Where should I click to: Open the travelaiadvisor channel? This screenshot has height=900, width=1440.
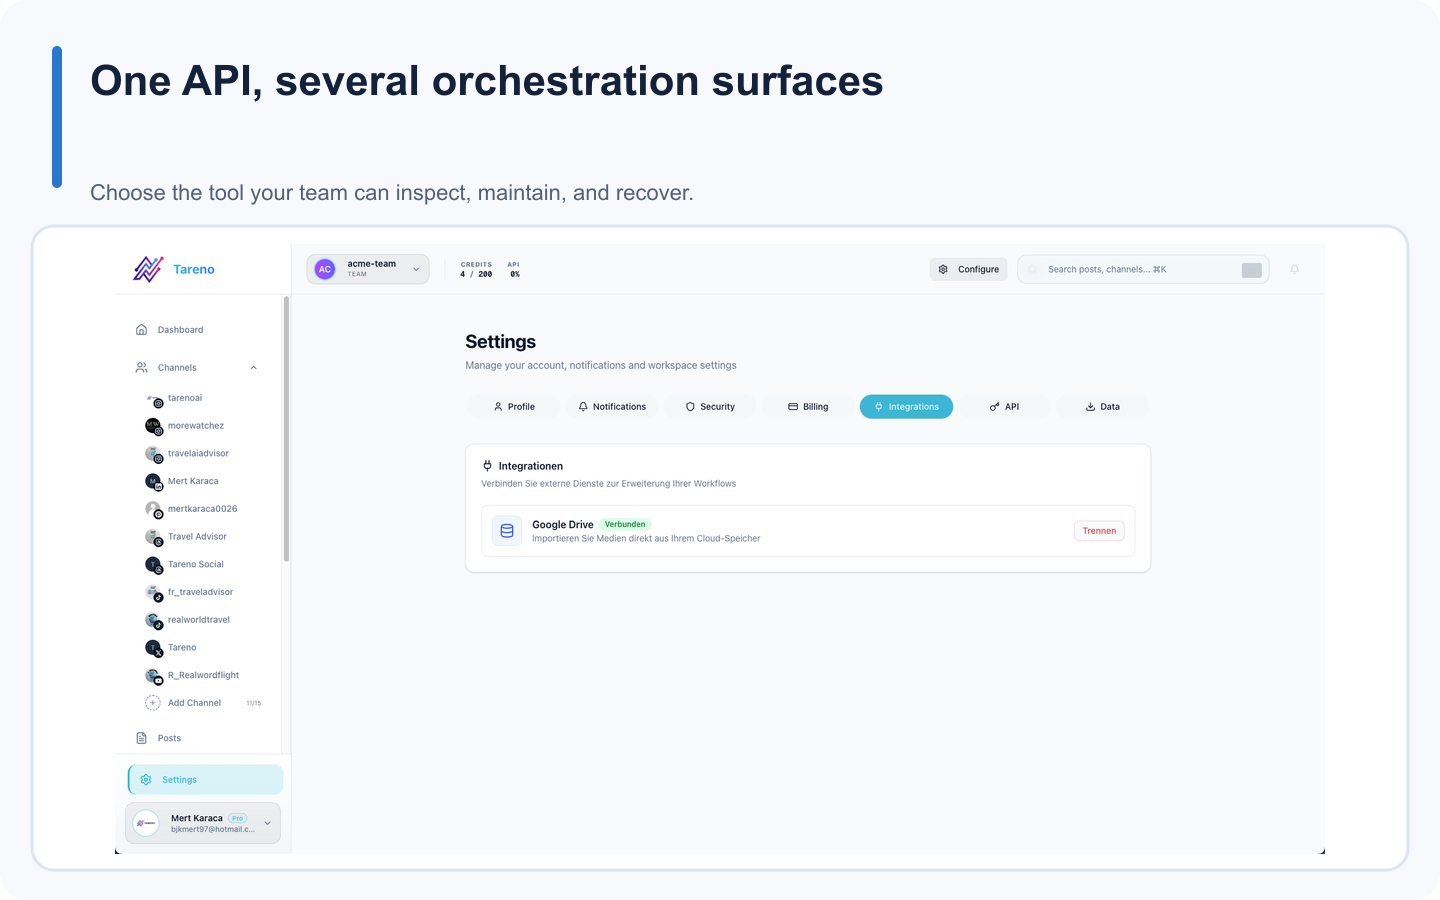198,454
